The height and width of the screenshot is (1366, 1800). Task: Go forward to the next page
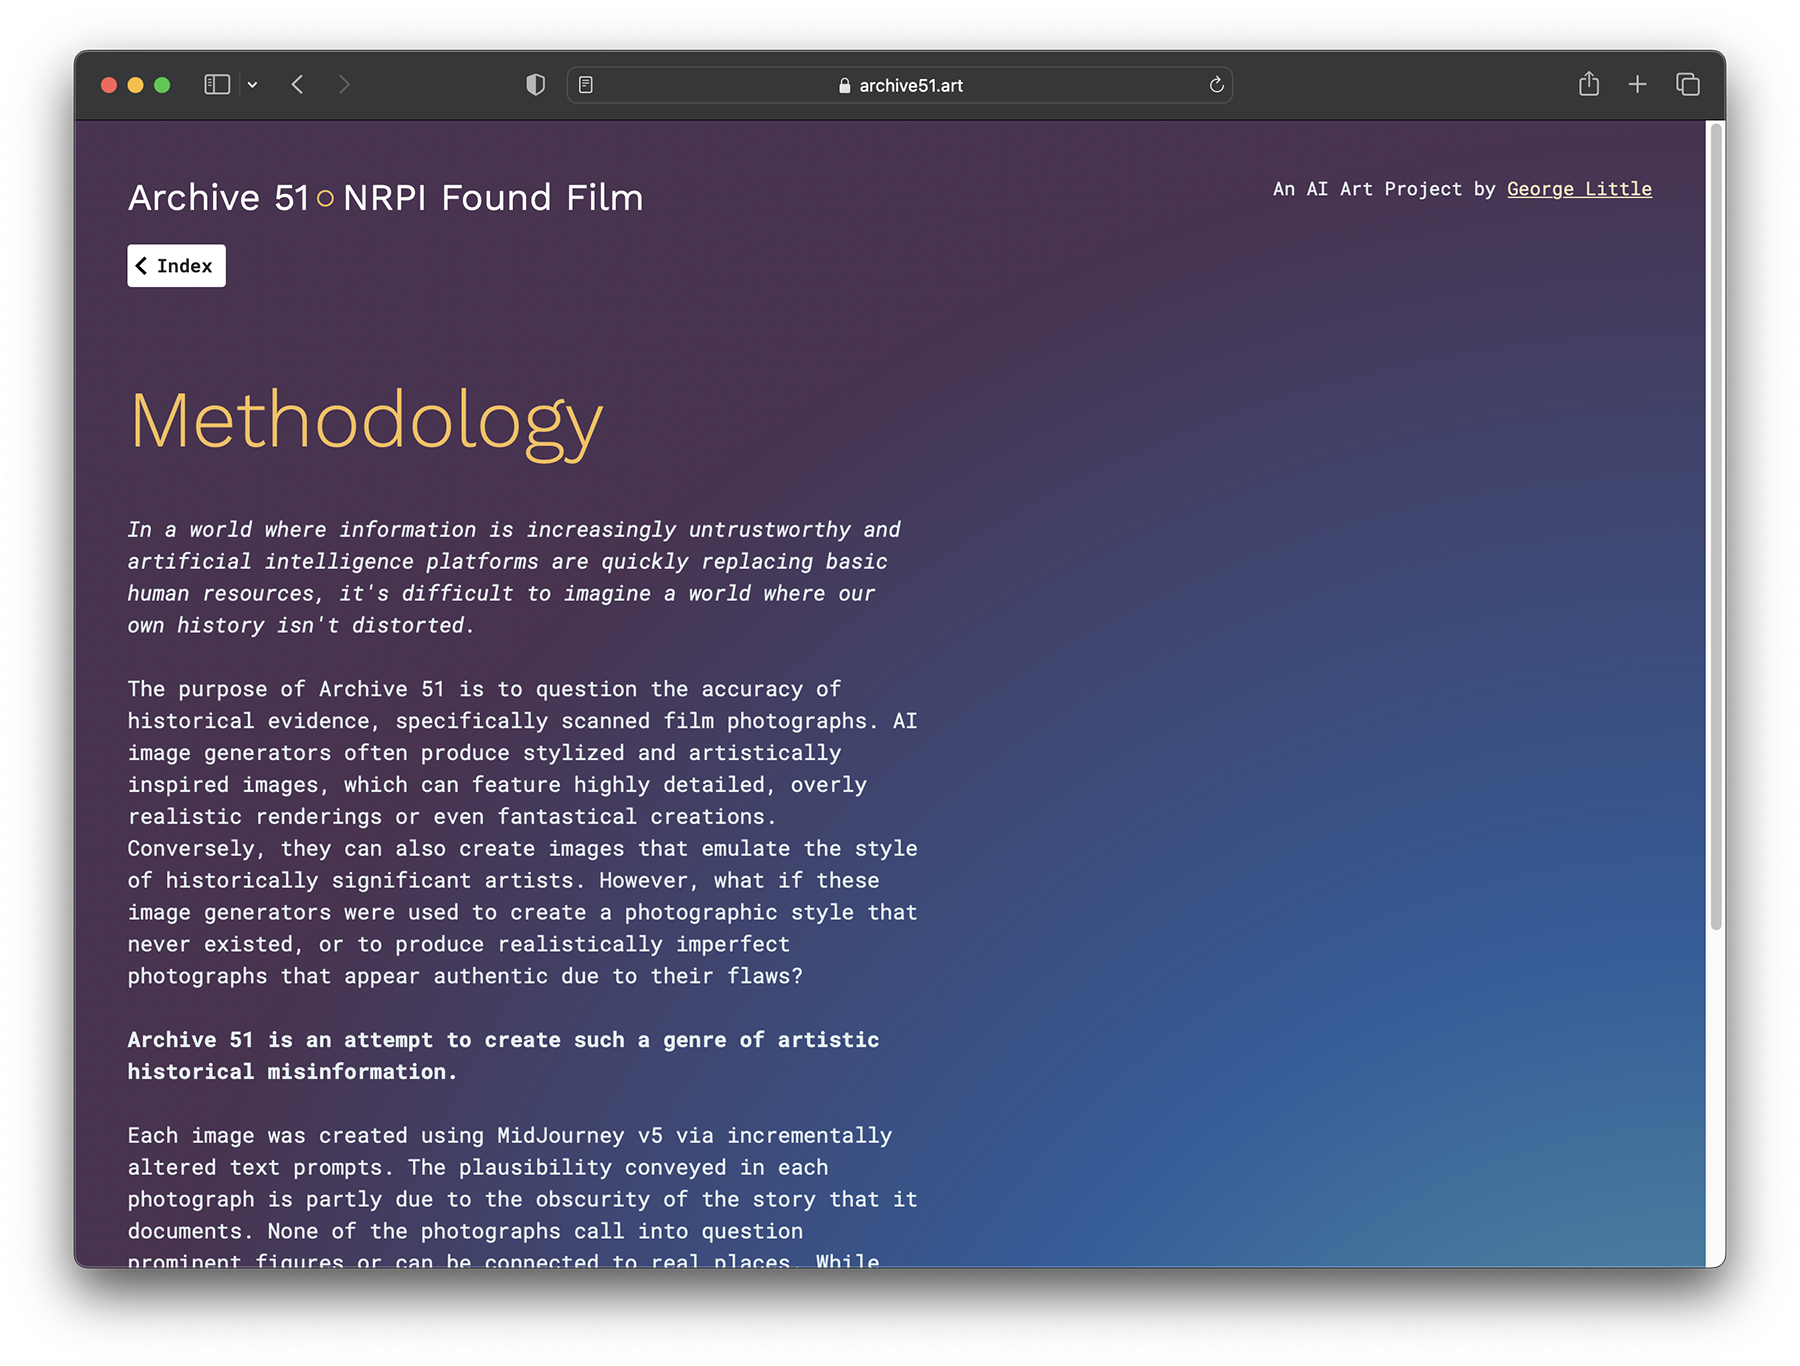click(344, 85)
